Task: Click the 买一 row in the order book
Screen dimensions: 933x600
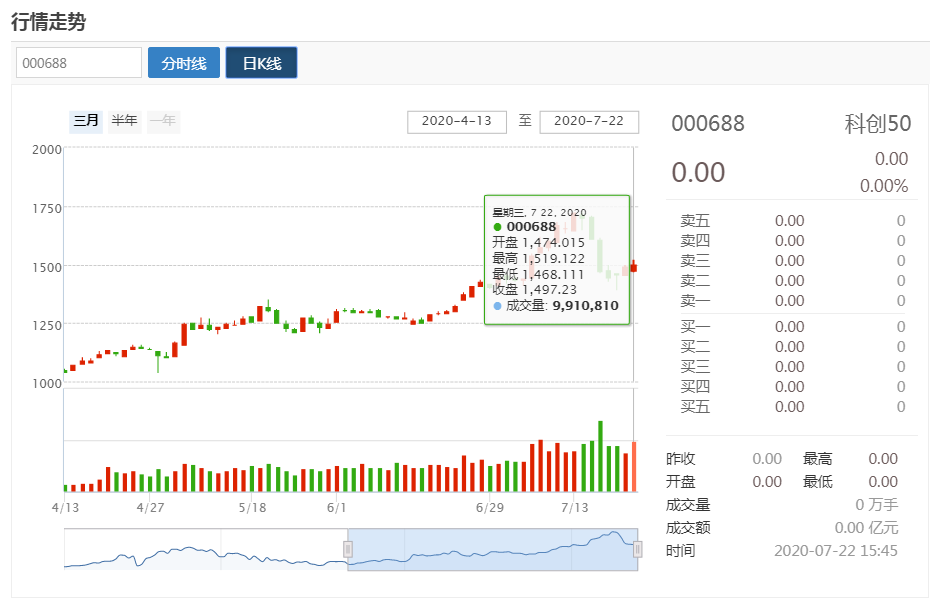Action: [x=790, y=327]
